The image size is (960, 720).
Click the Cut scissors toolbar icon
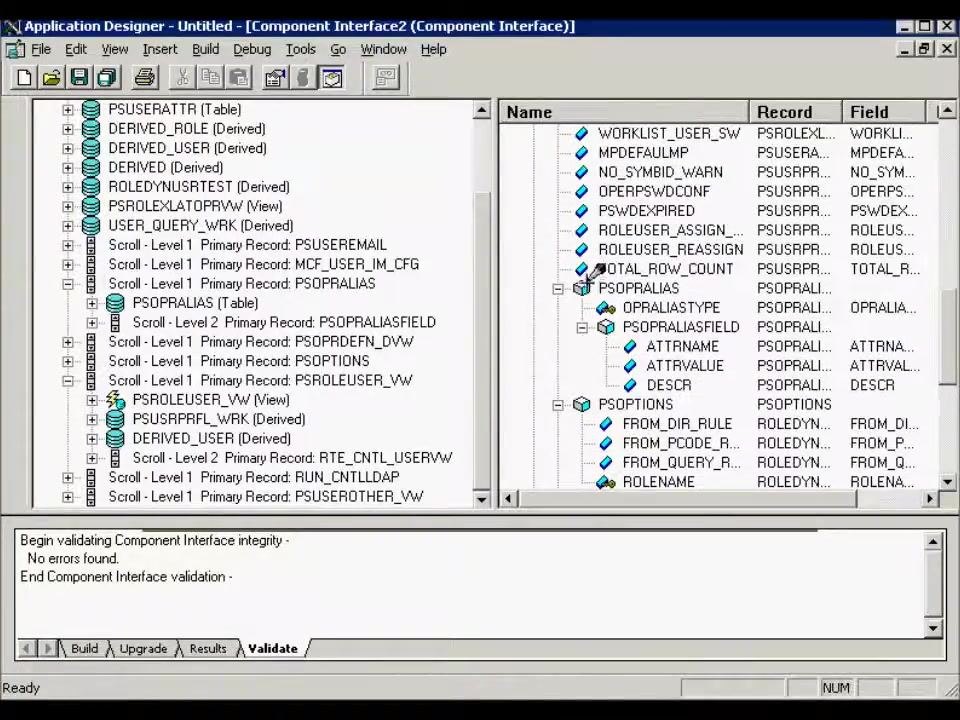click(x=182, y=78)
